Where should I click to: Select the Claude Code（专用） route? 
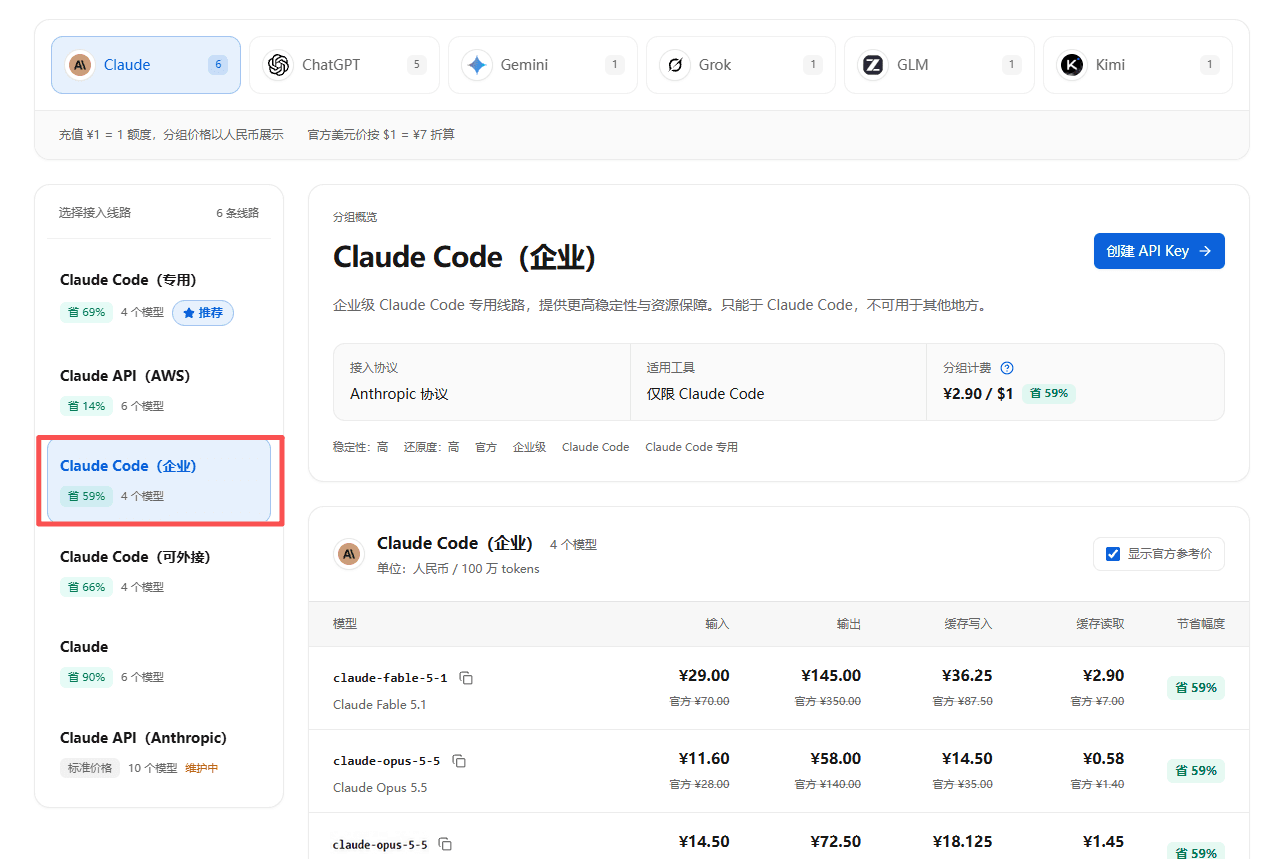pos(159,296)
